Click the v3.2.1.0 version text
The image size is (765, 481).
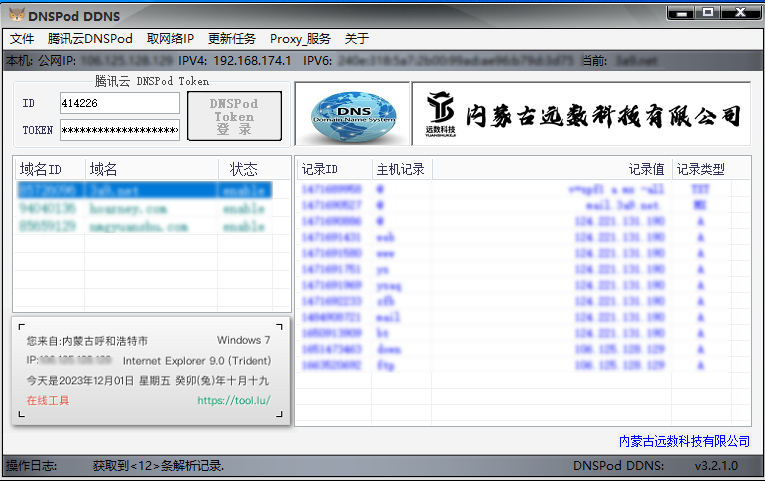(716, 466)
